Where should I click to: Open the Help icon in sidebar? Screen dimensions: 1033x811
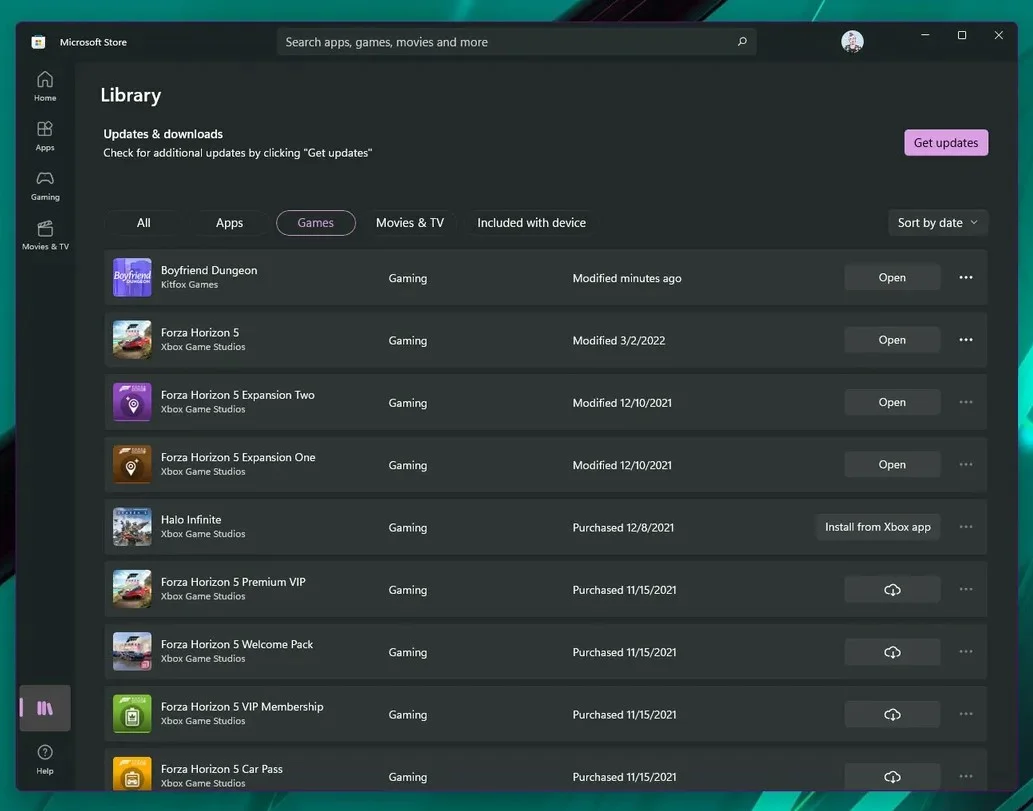click(x=45, y=759)
